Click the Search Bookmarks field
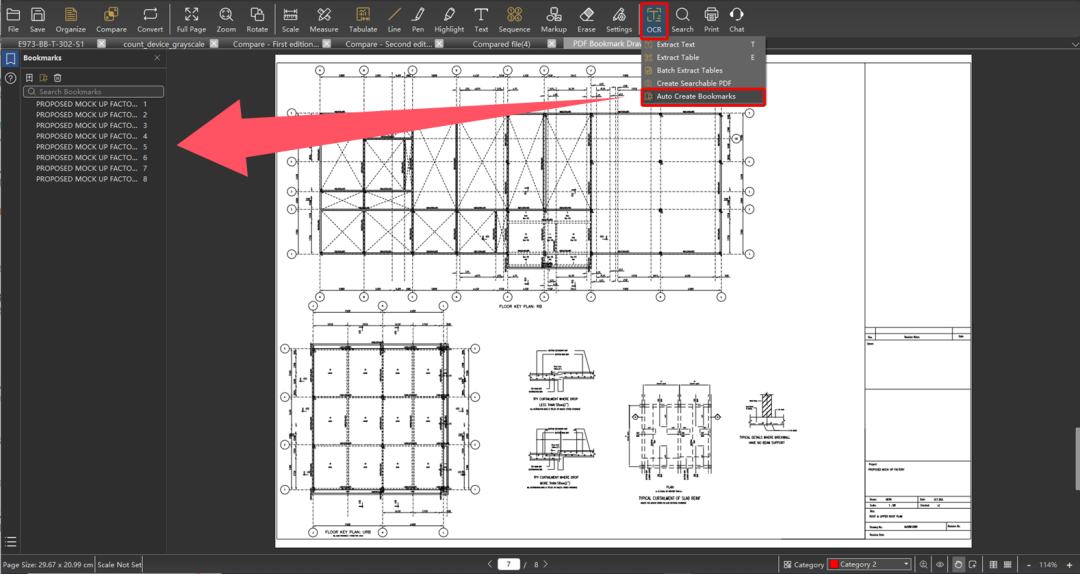1080x574 pixels. [x=94, y=91]
